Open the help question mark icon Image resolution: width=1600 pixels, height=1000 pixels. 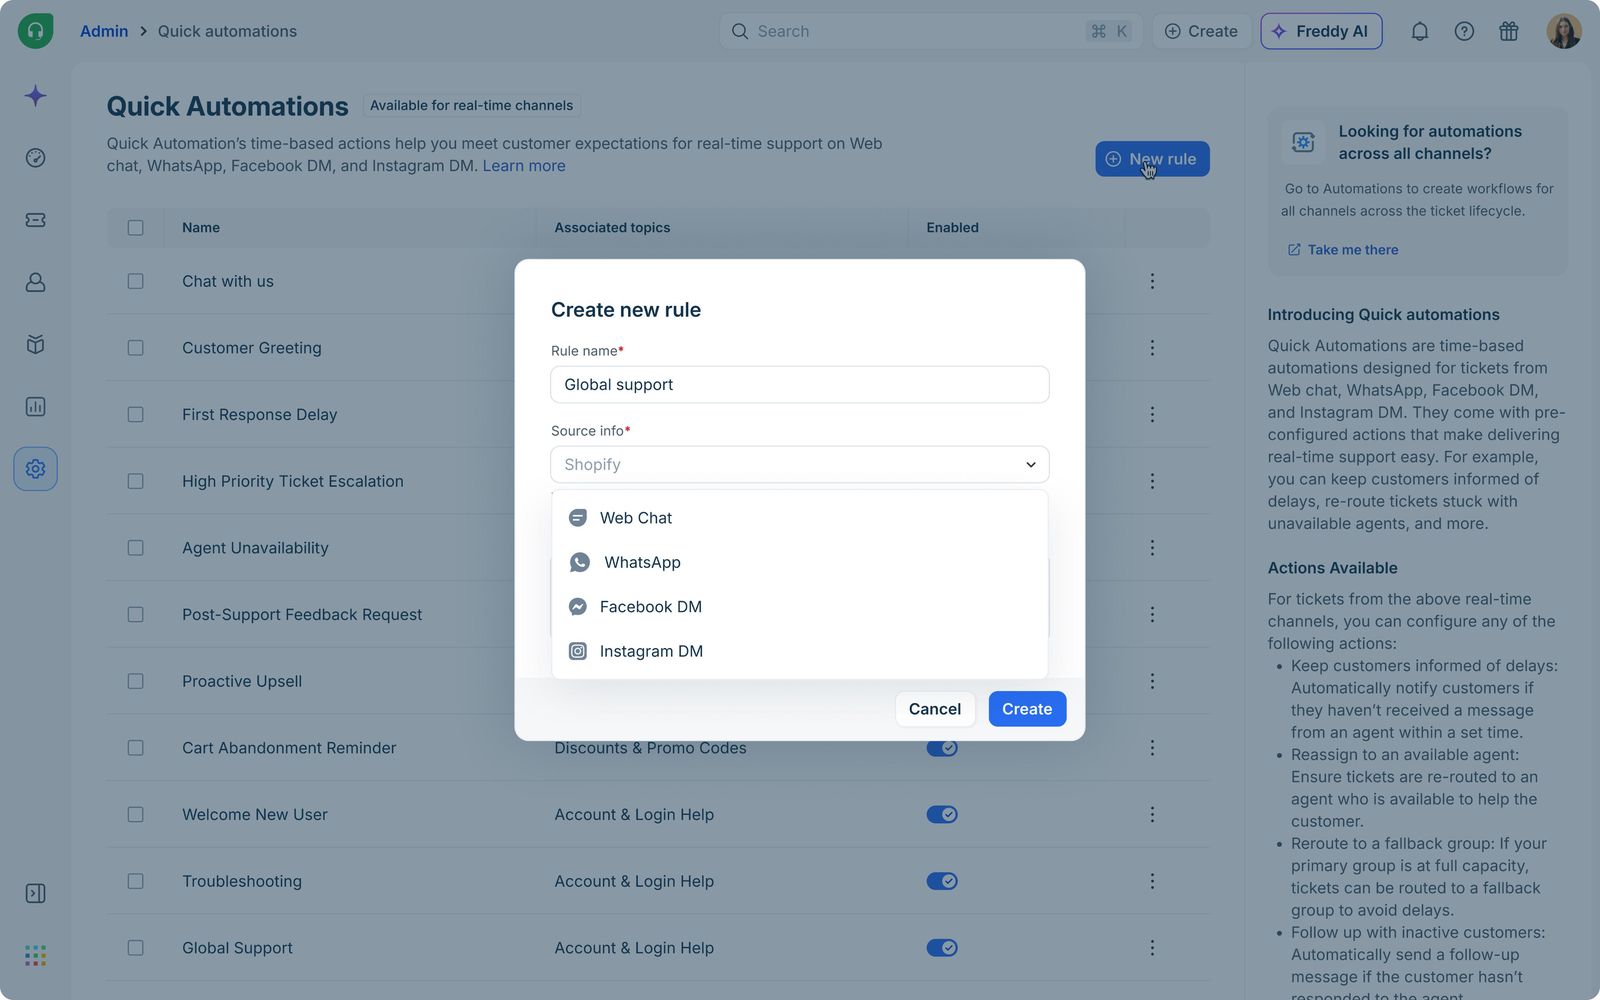tap(1464, 31)
